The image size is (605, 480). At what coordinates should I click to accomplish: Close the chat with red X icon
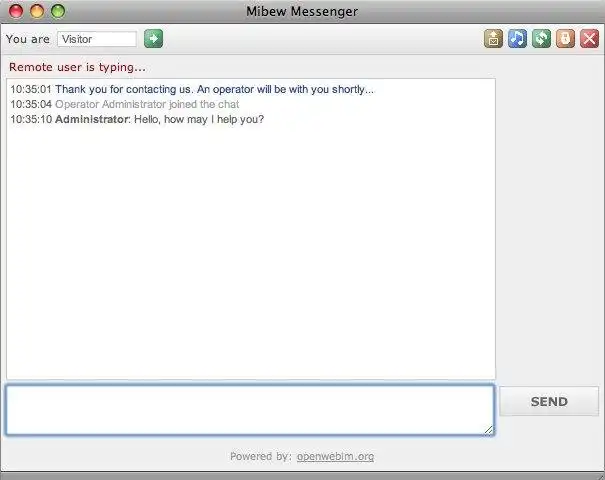tap(589, 39)
